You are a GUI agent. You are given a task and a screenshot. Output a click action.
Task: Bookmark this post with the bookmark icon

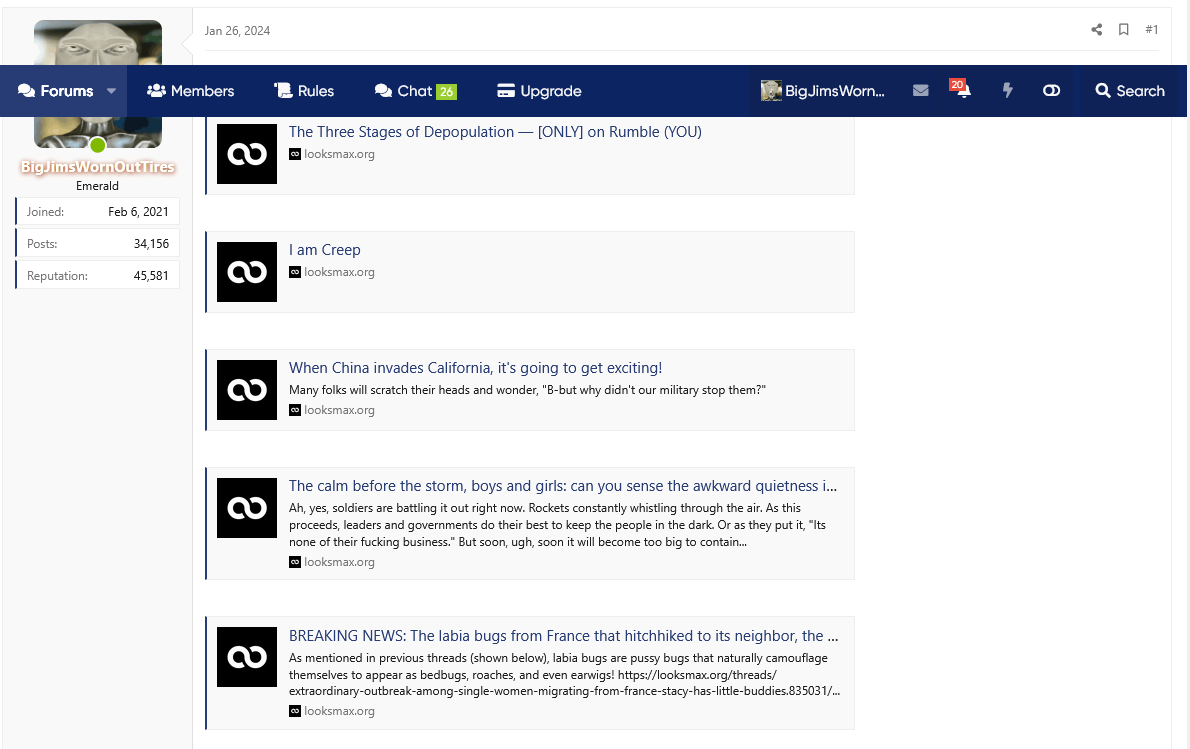coord(1124,30)
